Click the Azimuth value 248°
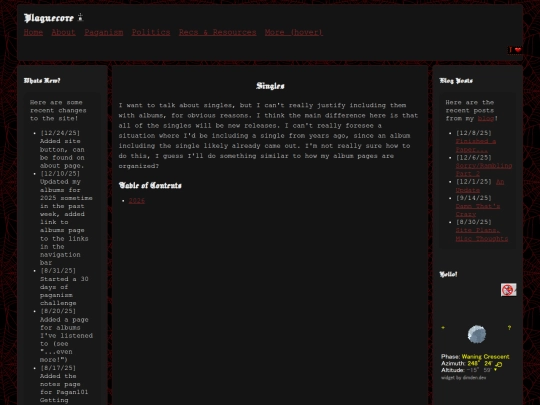 474,364
